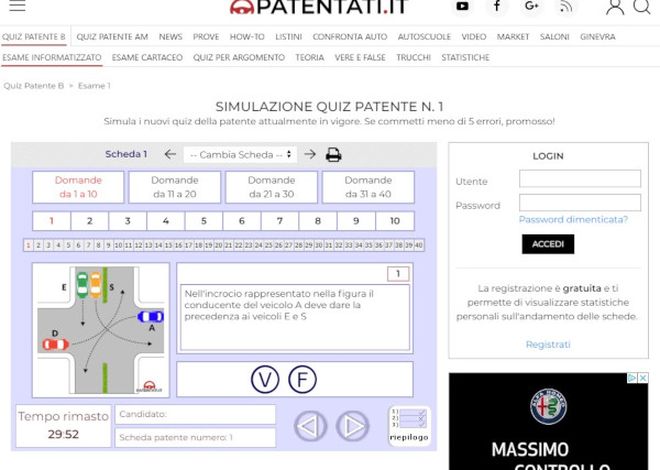Select Vere e False submenu
This screenshot has width=660, height=470.
point(360,57)
